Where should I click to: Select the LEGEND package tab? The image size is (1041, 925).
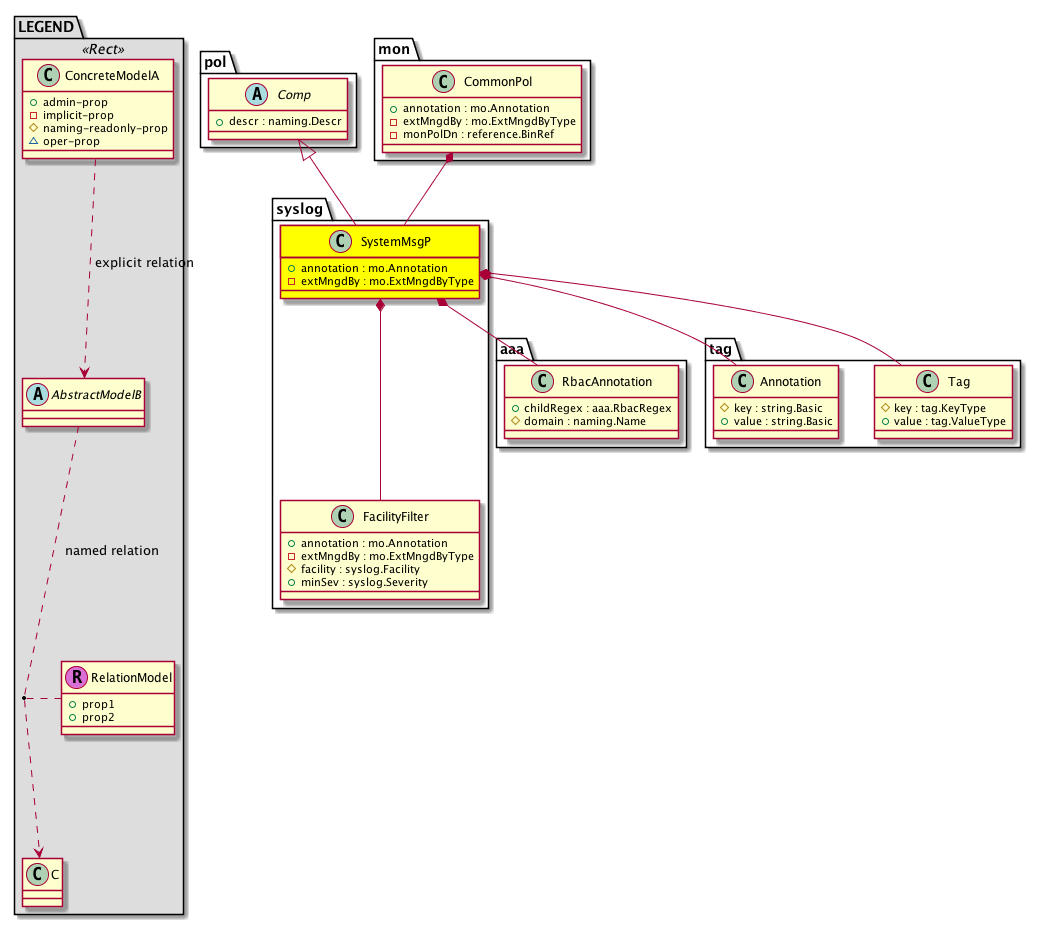point(46,28)
